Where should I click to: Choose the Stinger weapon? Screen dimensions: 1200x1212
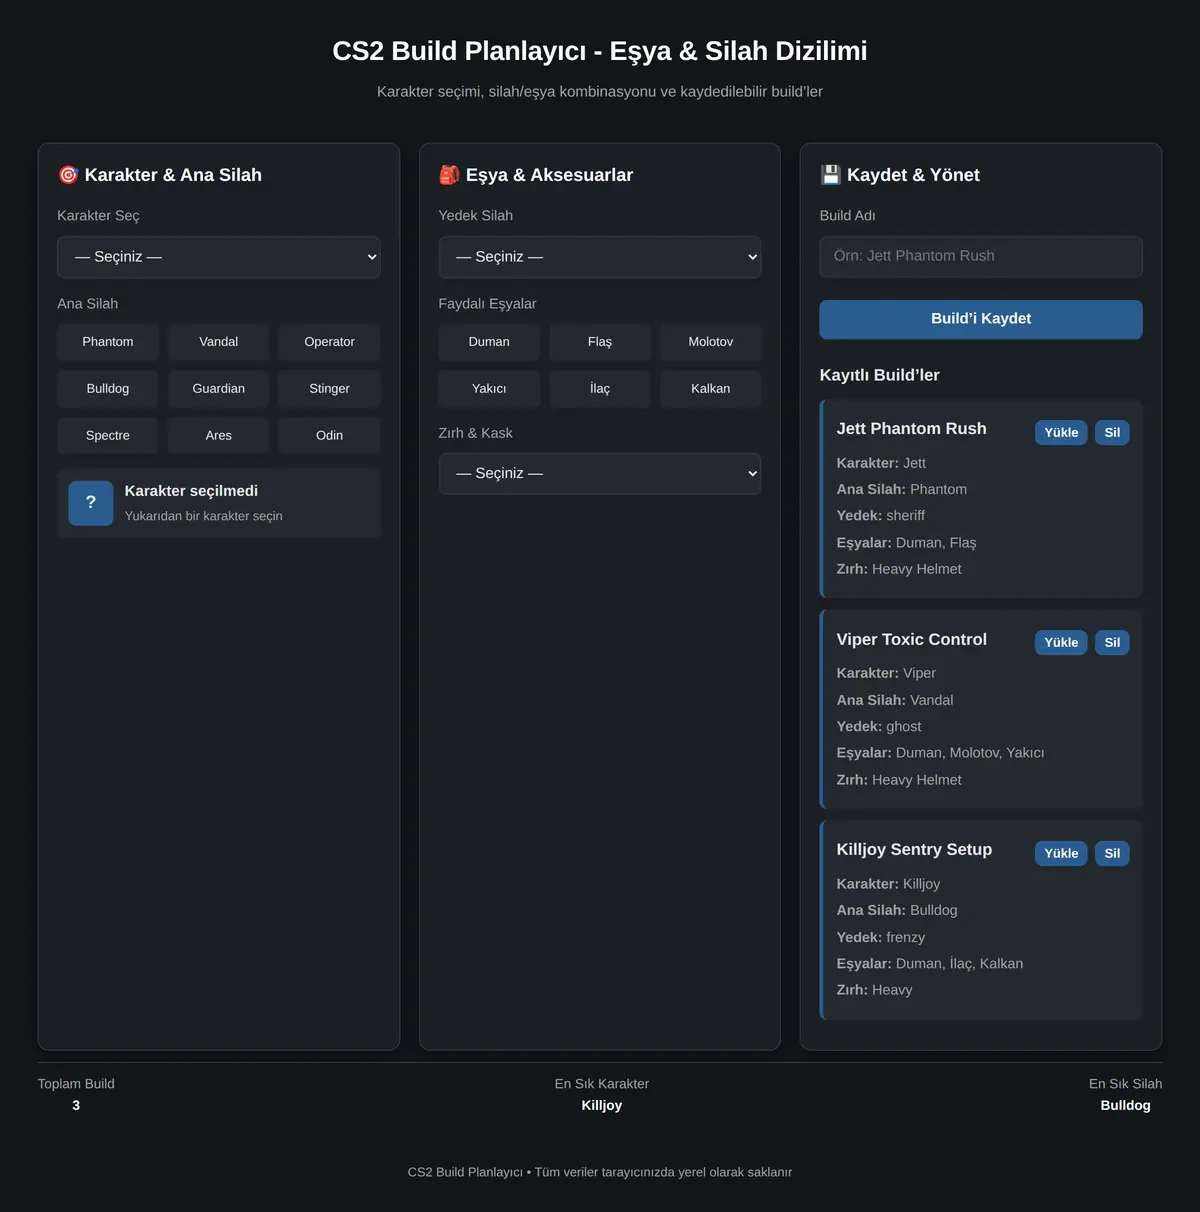click(329, 389)
